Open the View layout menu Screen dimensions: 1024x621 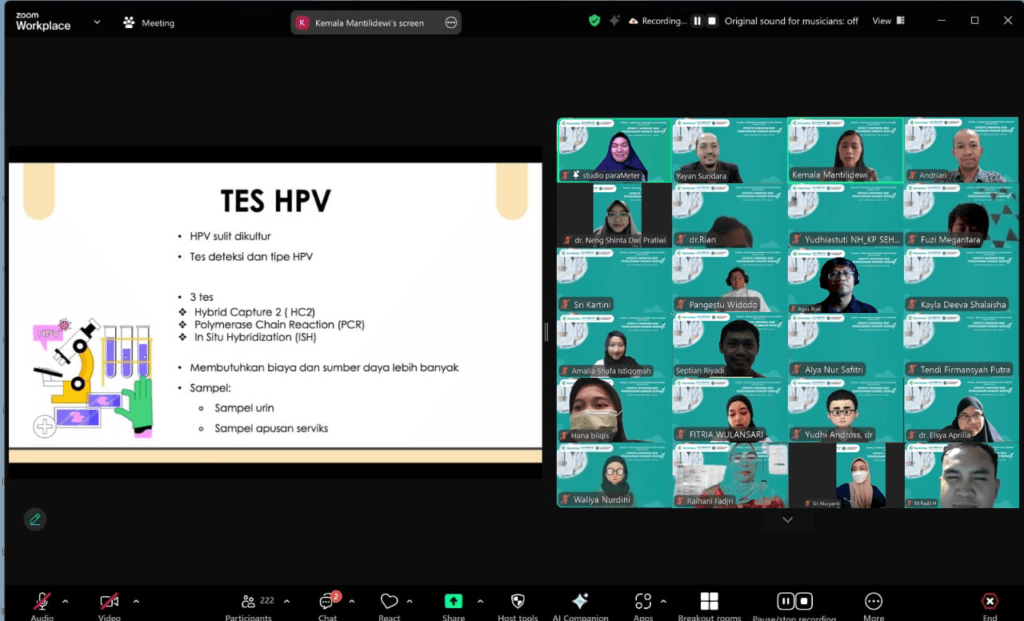887,21
